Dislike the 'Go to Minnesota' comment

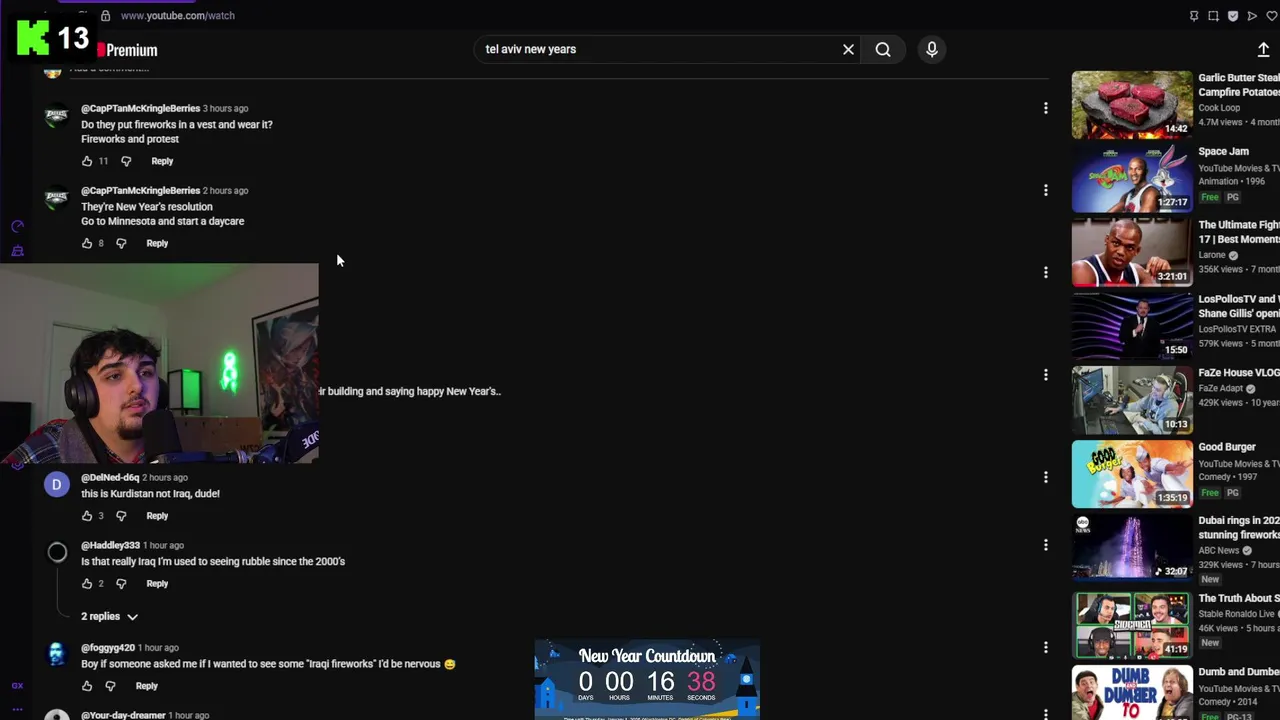point(121,243)
